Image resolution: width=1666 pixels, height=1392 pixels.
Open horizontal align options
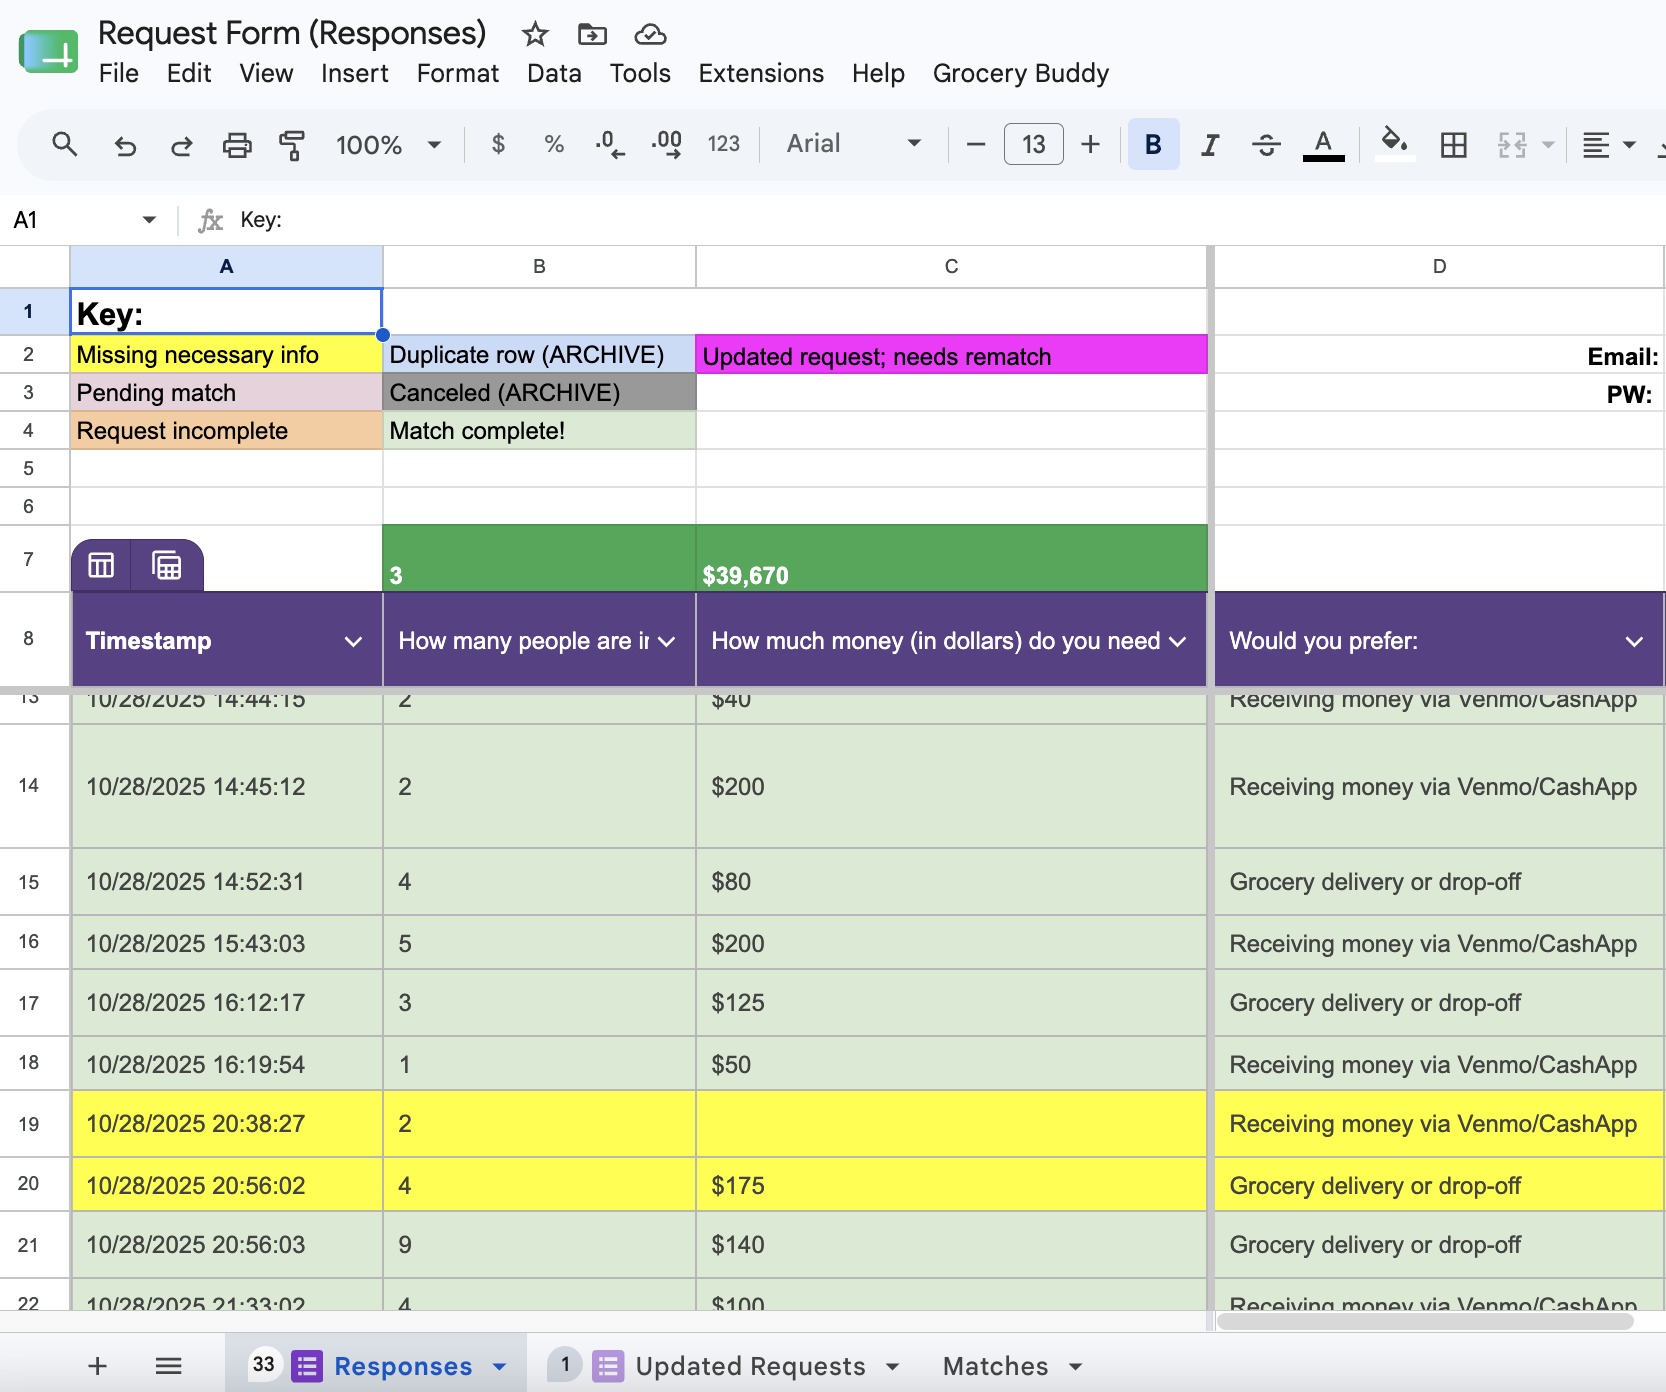(1608, 145)
